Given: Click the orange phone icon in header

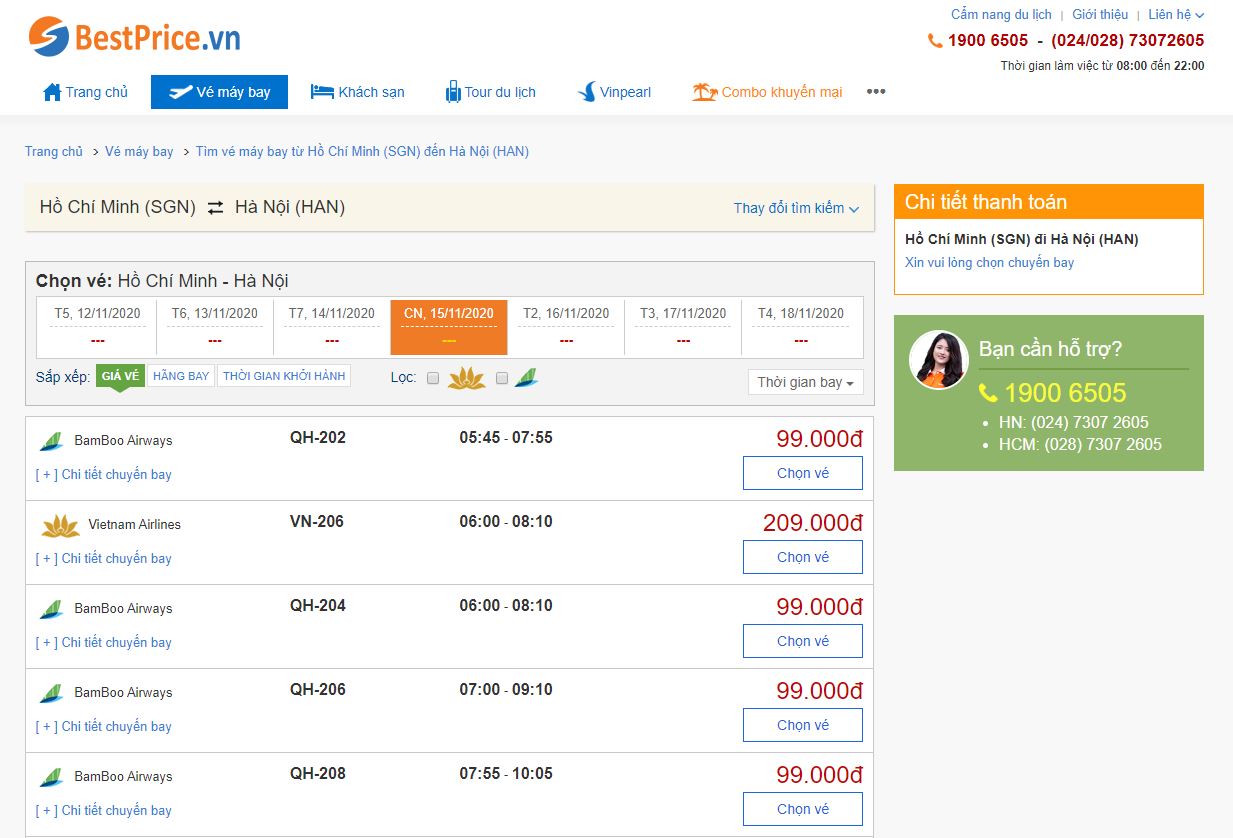Looking at the screenshot, I should tap(935, 41).
